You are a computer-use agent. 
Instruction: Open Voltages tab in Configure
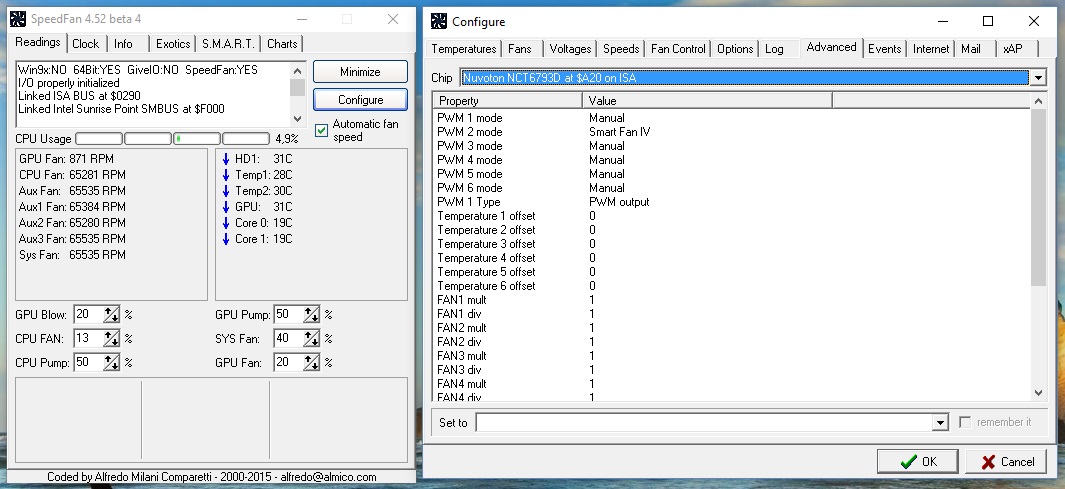click(x=570, y=49)
